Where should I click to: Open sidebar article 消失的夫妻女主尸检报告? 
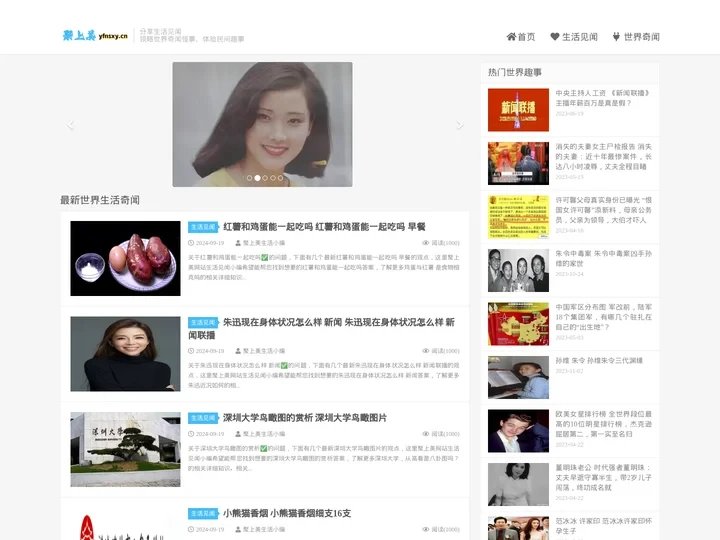click(603, 157)
